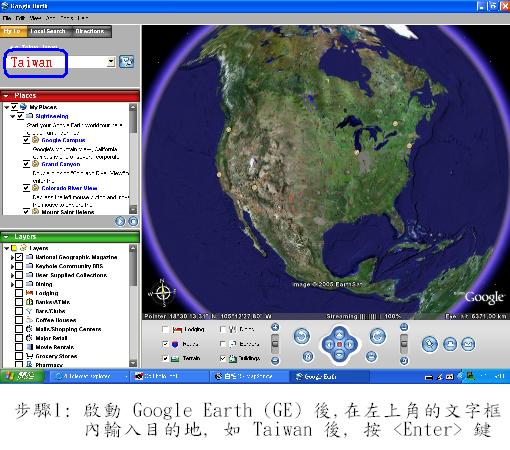The image size is (510, 450).
Task: Click the tilt down button below the tilt slider
Action: [x=404, y=360]
